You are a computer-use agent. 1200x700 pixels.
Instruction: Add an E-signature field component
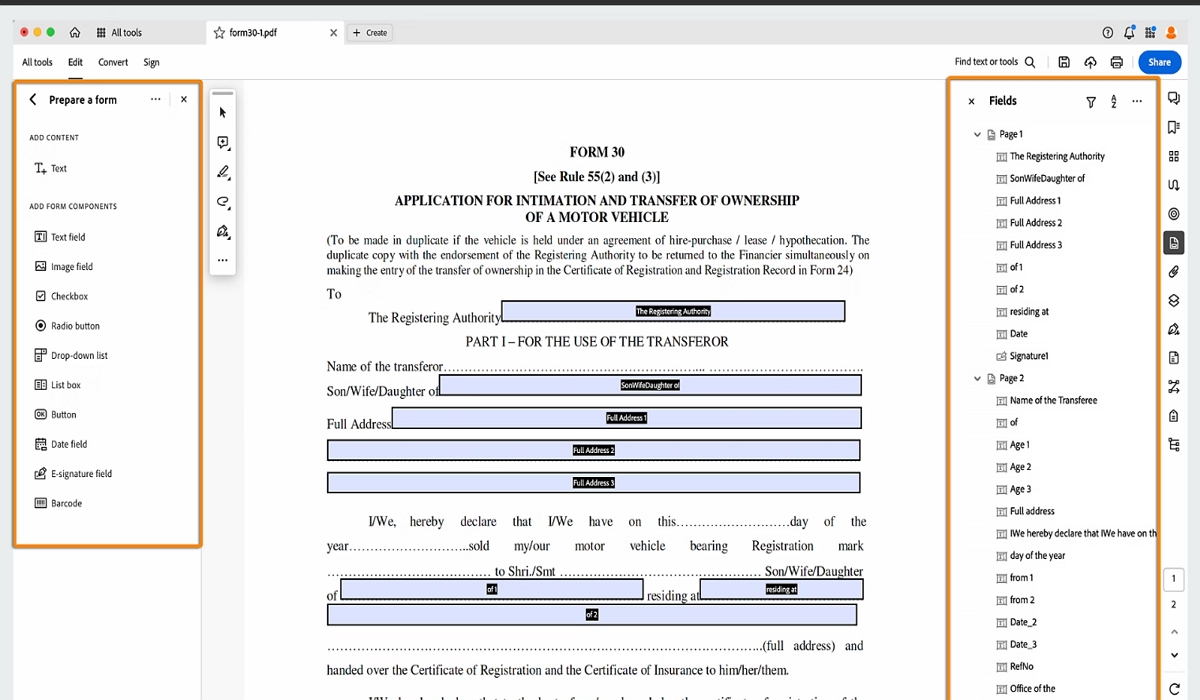[73, 474]
